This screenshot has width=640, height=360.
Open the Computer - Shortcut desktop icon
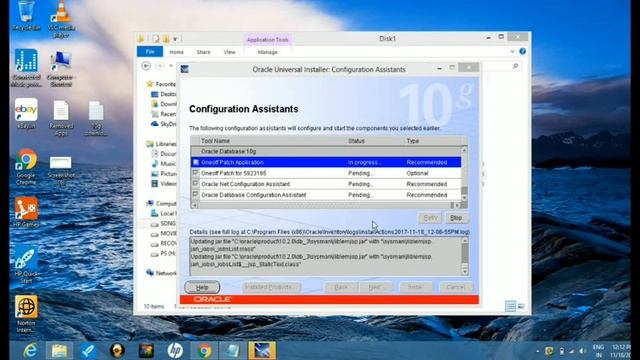(61, 69)
